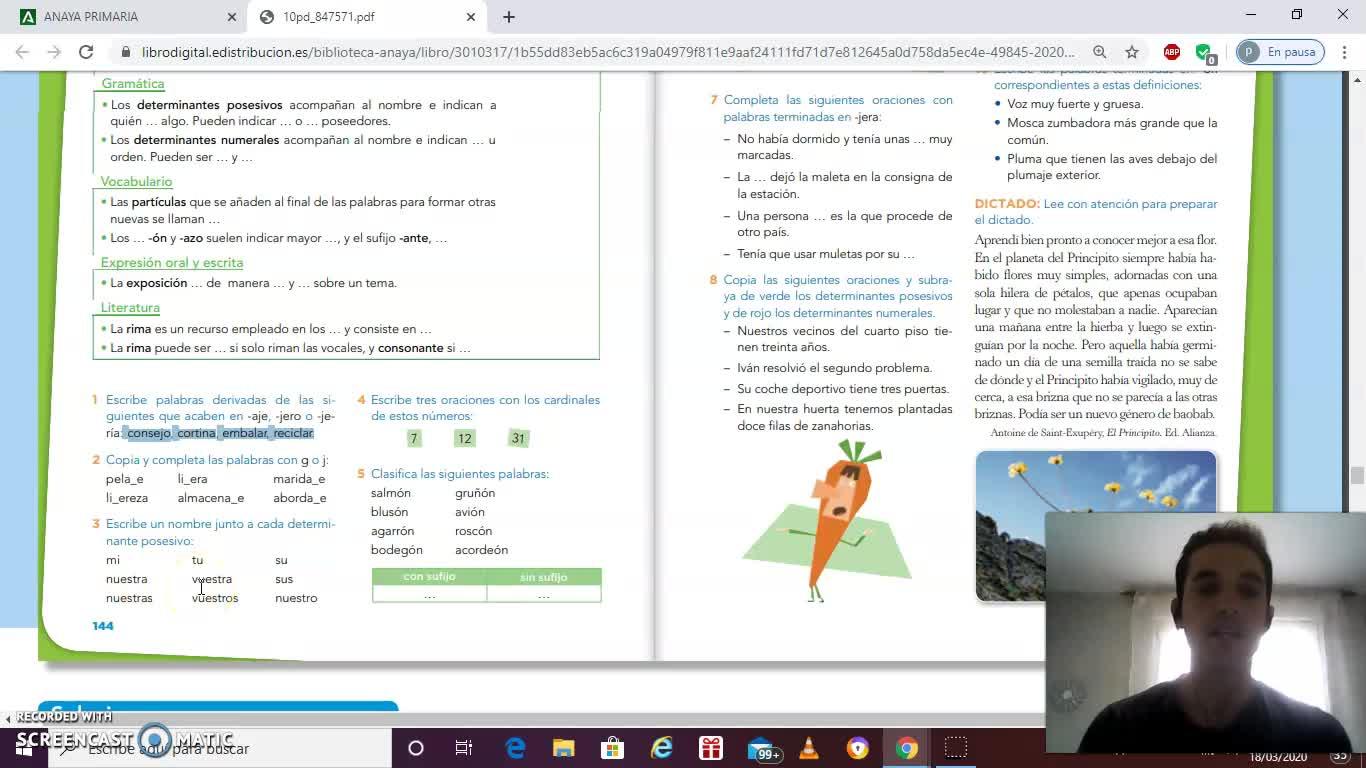This screenshot has height=768, width=1366.
Task: Click page number 144
Action: point(103,626)
